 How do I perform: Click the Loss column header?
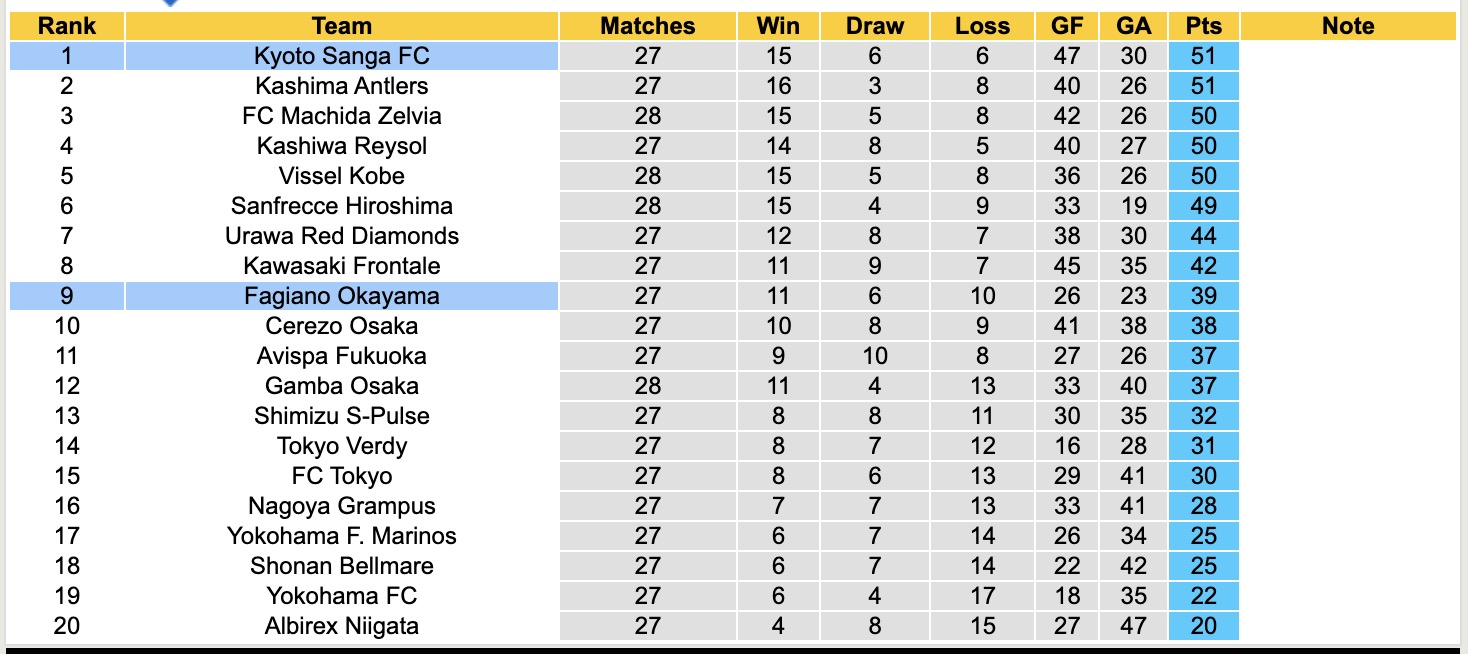point(982,26)
